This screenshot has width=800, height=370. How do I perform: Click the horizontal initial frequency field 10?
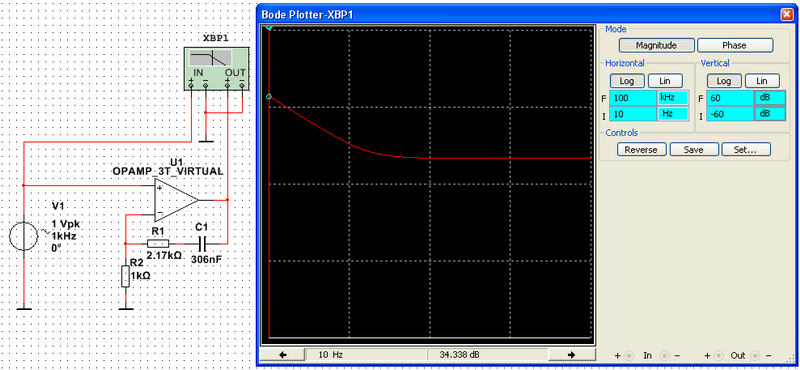[633, 114]
